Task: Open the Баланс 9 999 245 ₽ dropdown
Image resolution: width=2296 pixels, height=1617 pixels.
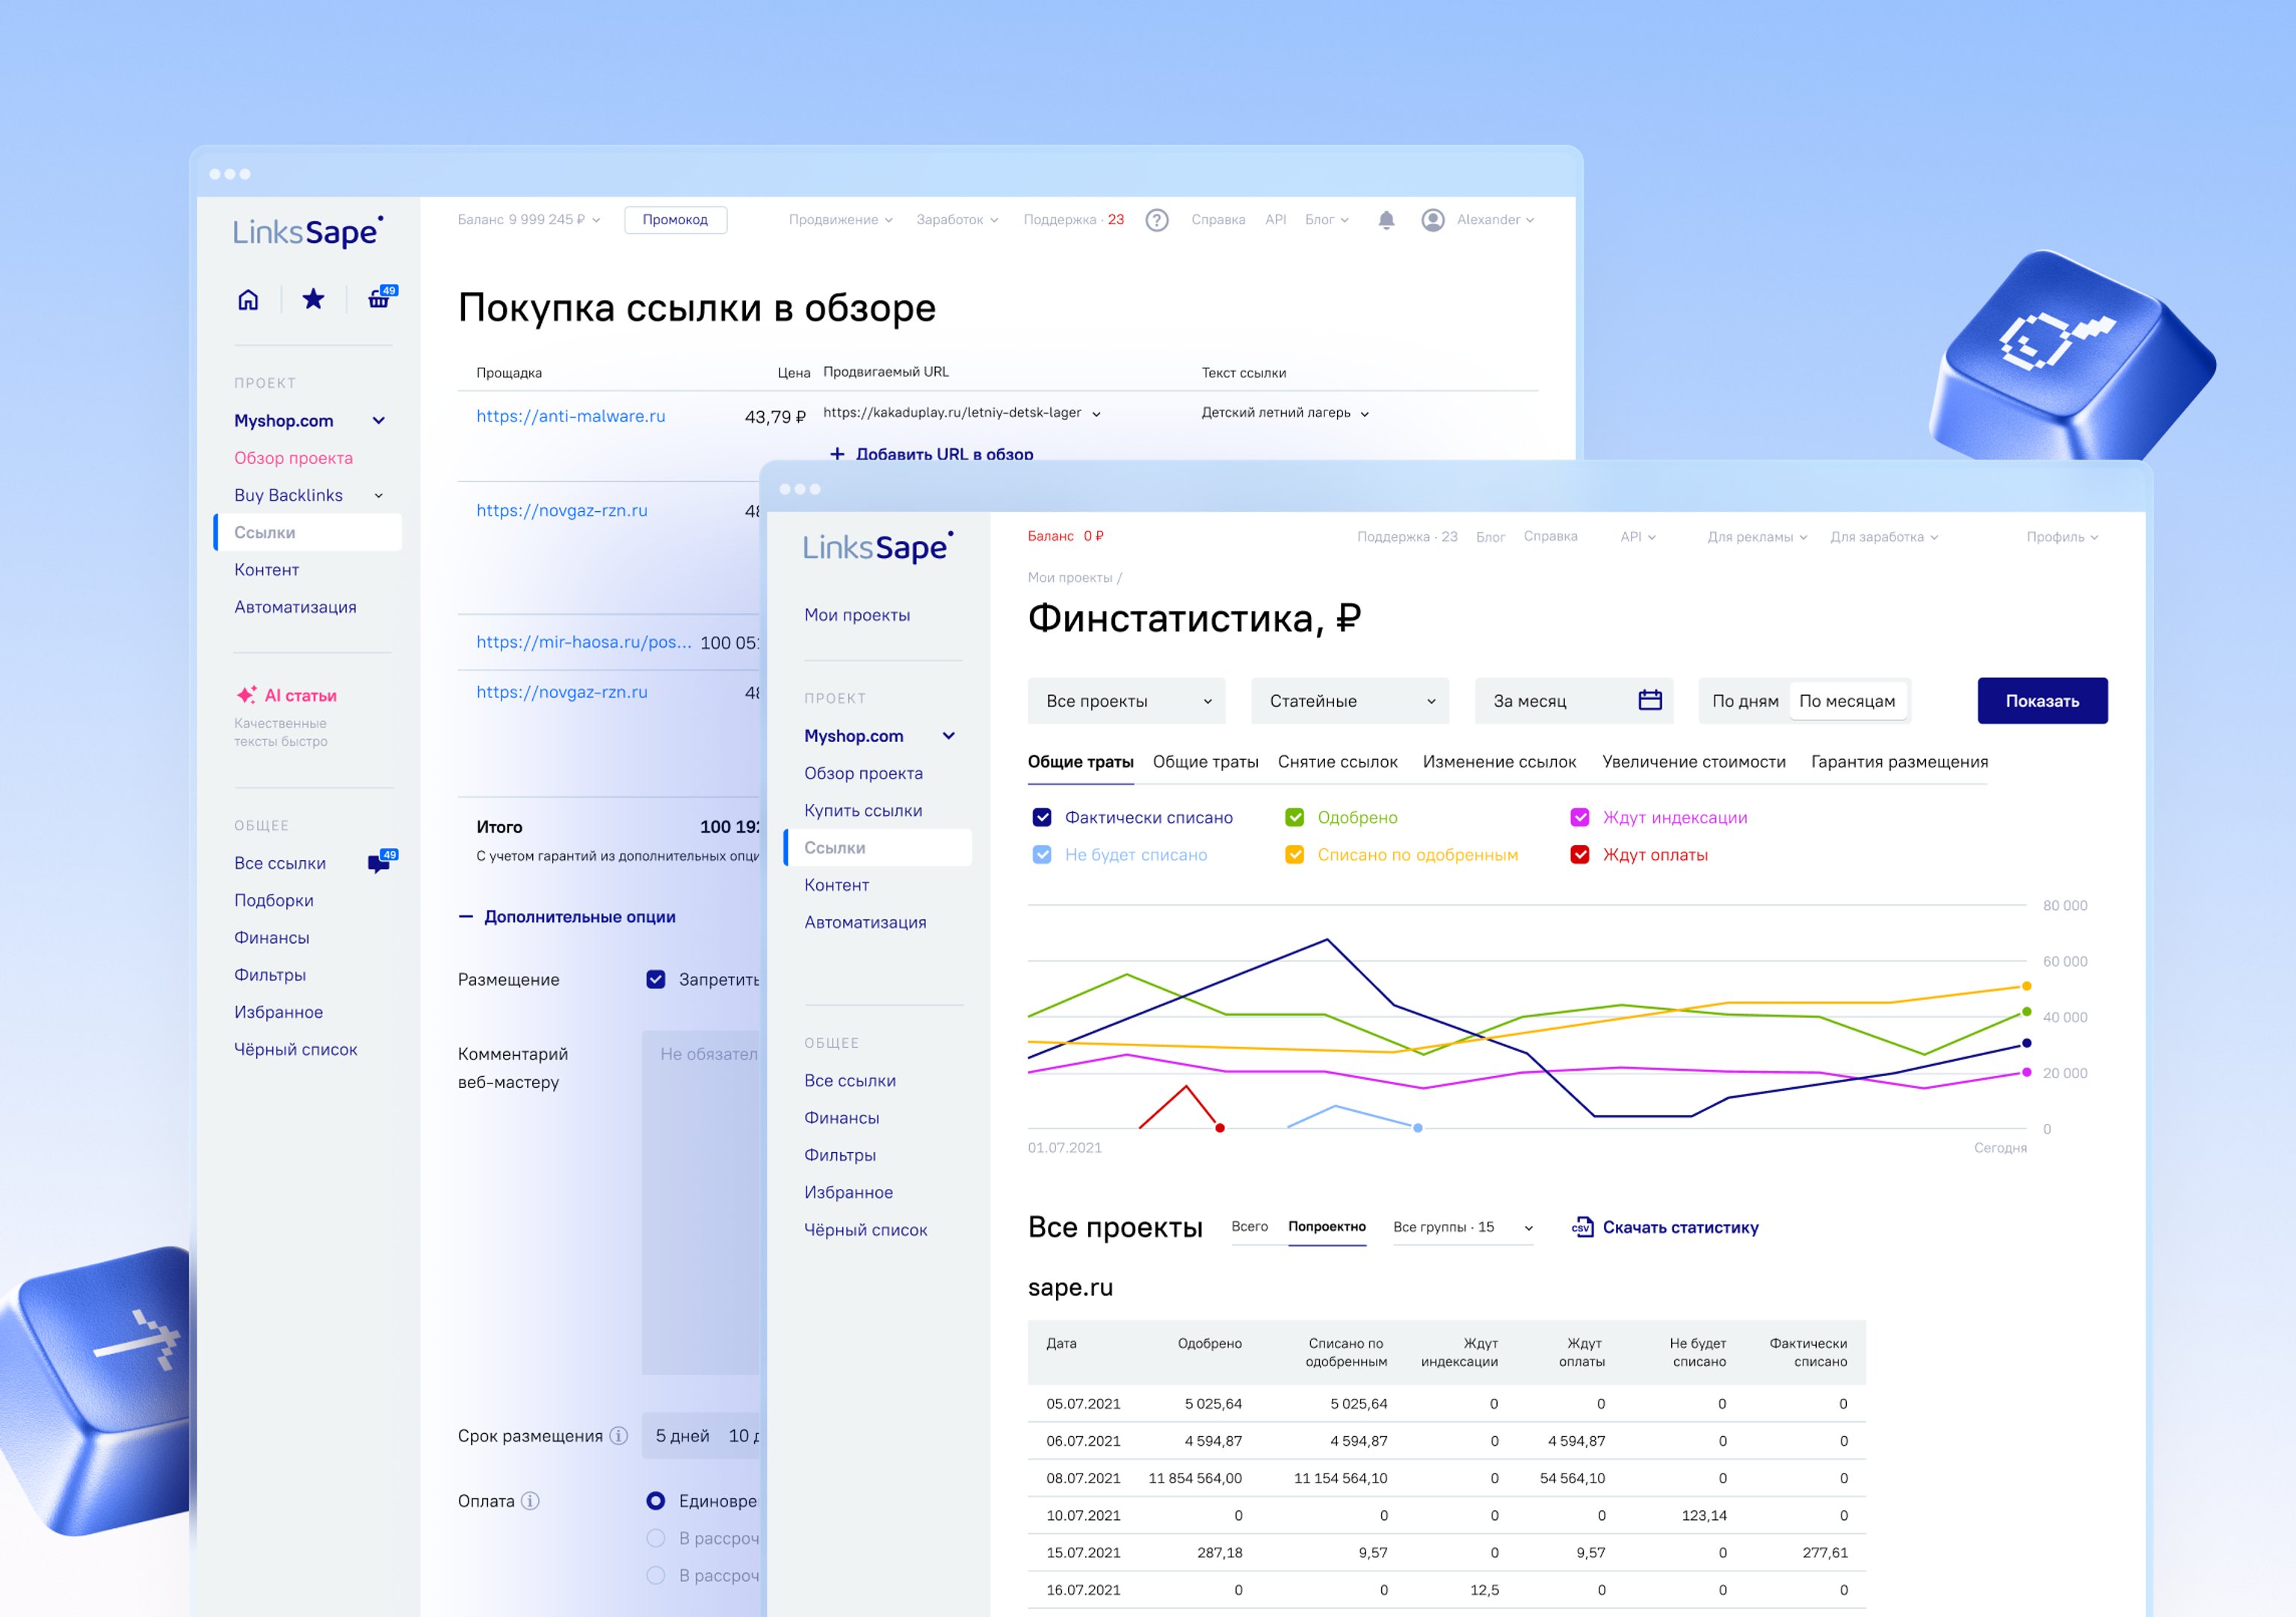Action: (529, 220)
